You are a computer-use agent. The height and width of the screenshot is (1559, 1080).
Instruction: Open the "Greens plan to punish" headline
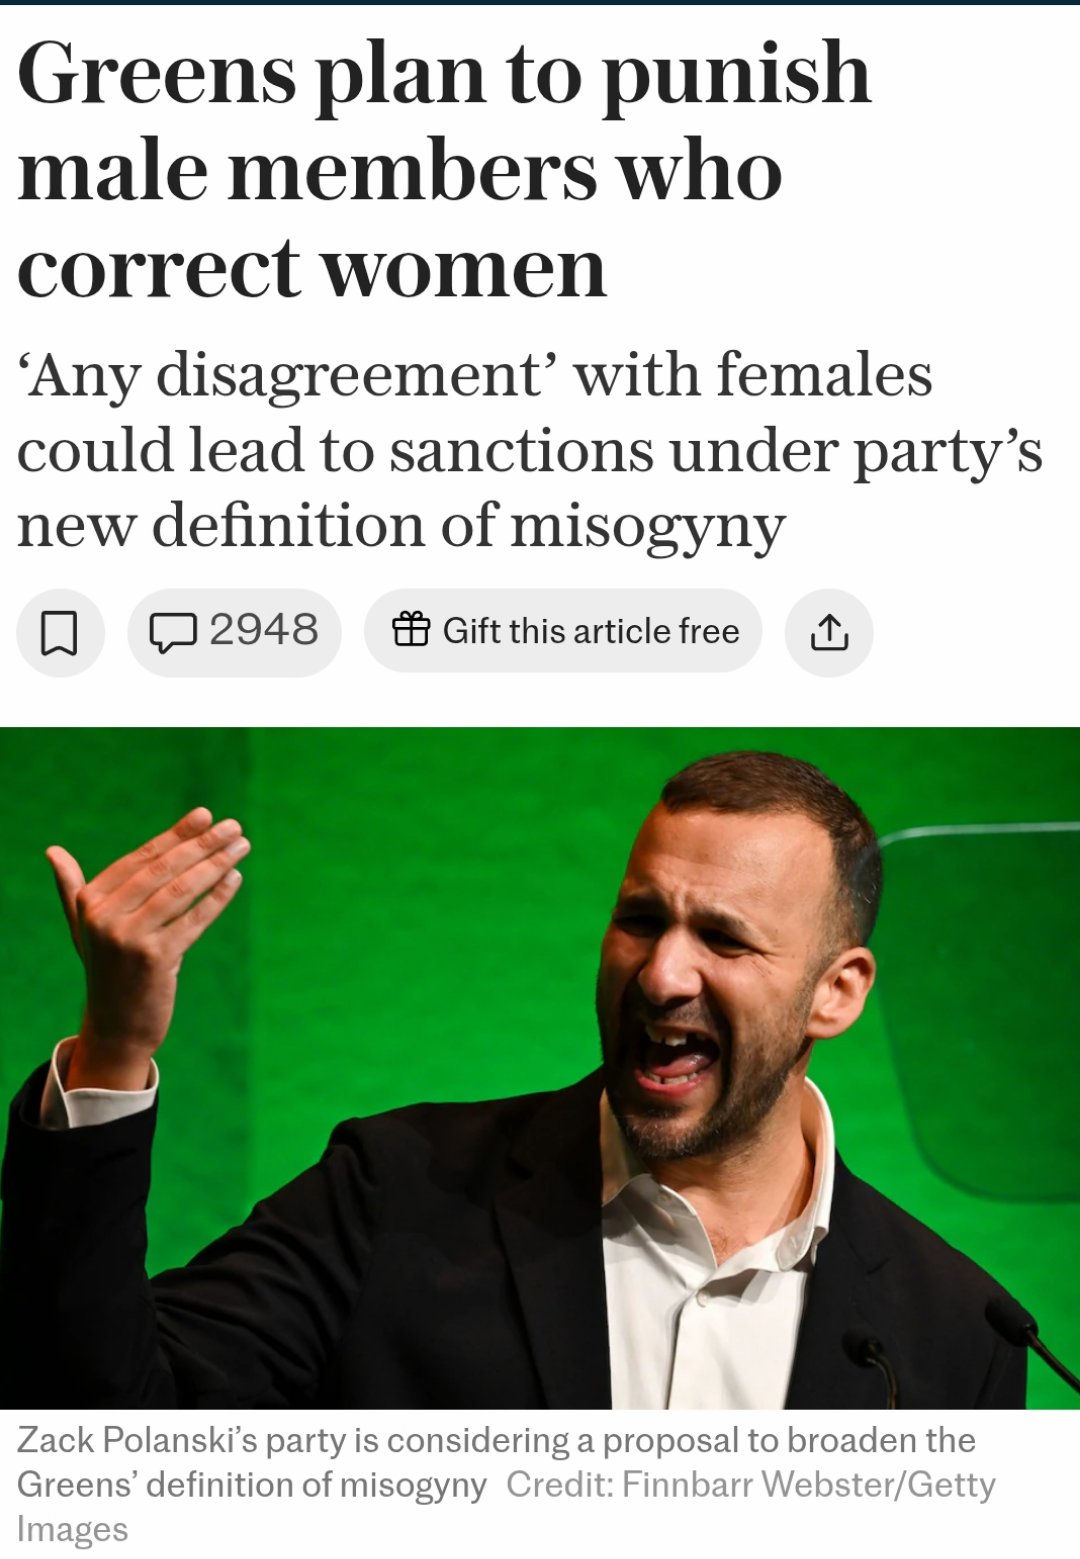click(x=443, y=75)
